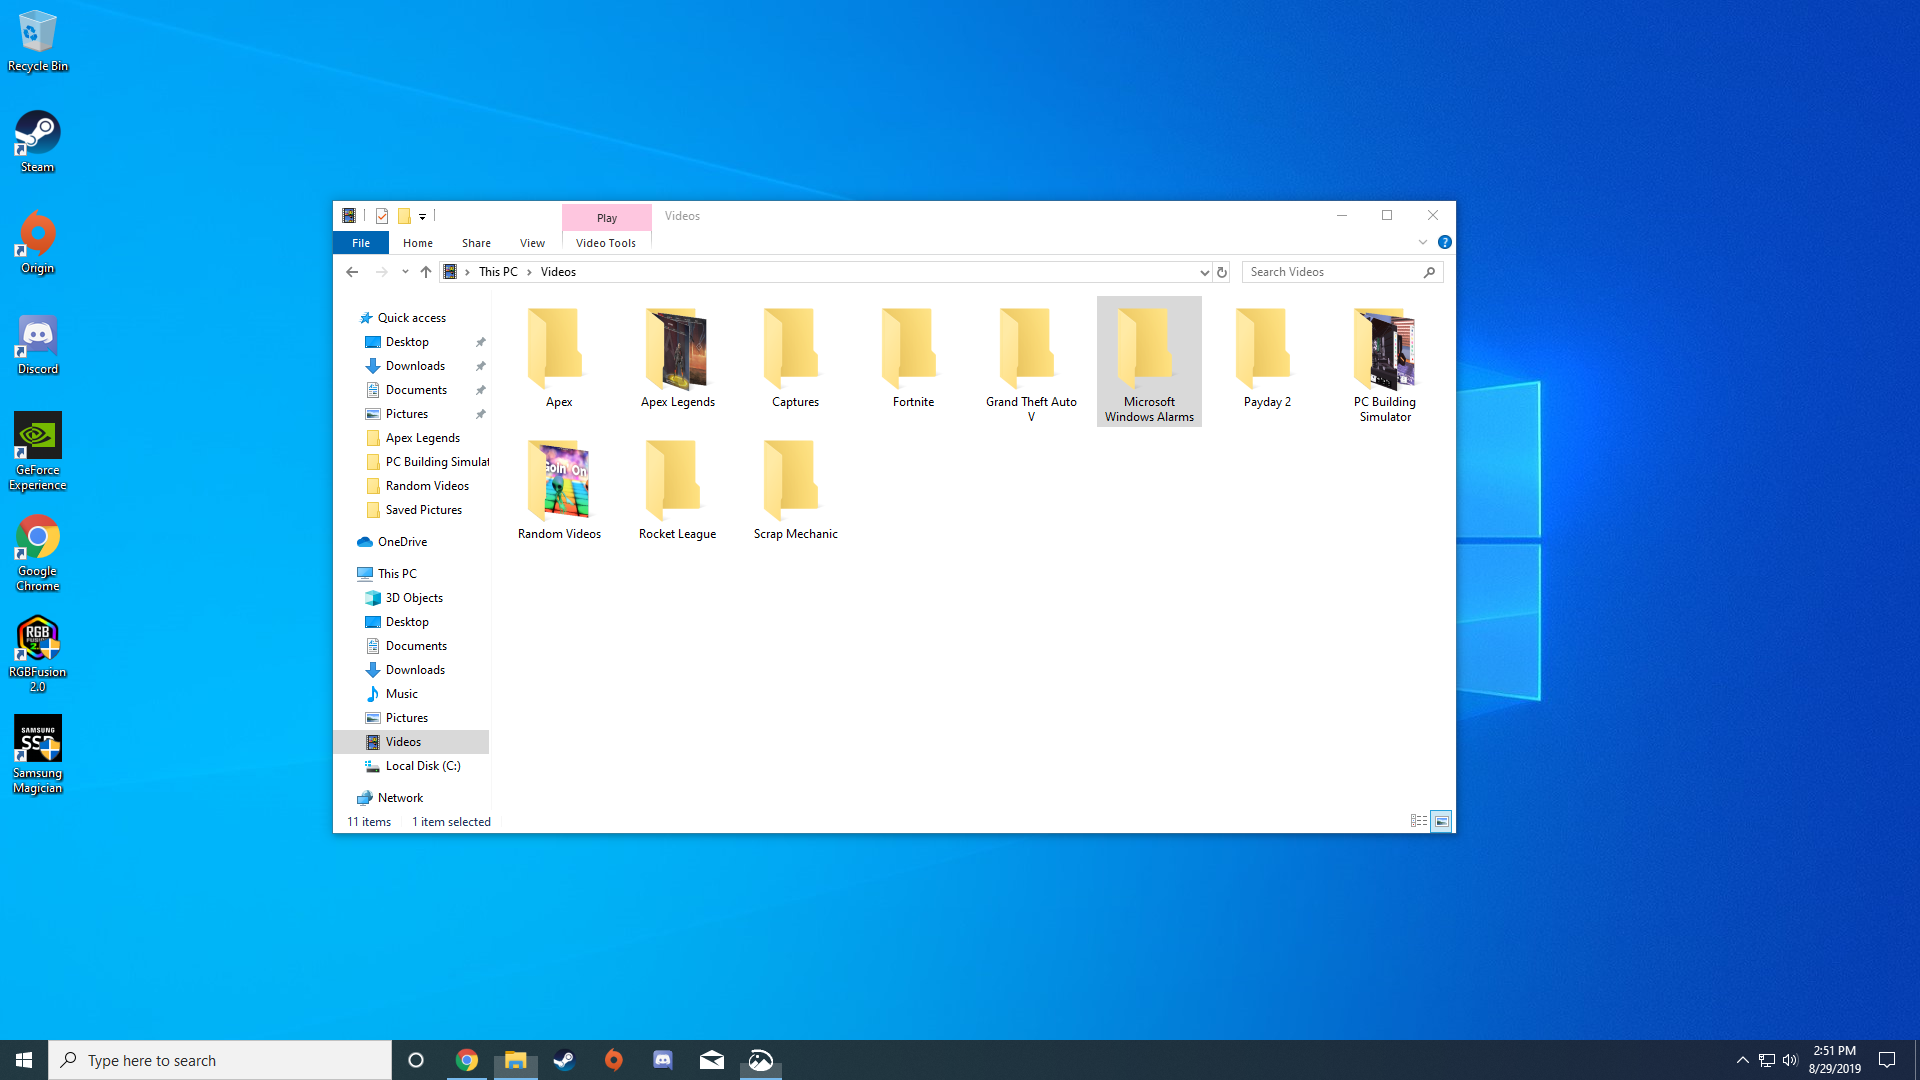The image size is (1920, 1080).
Task: Select Network in navigation pane
Action: 400,798
